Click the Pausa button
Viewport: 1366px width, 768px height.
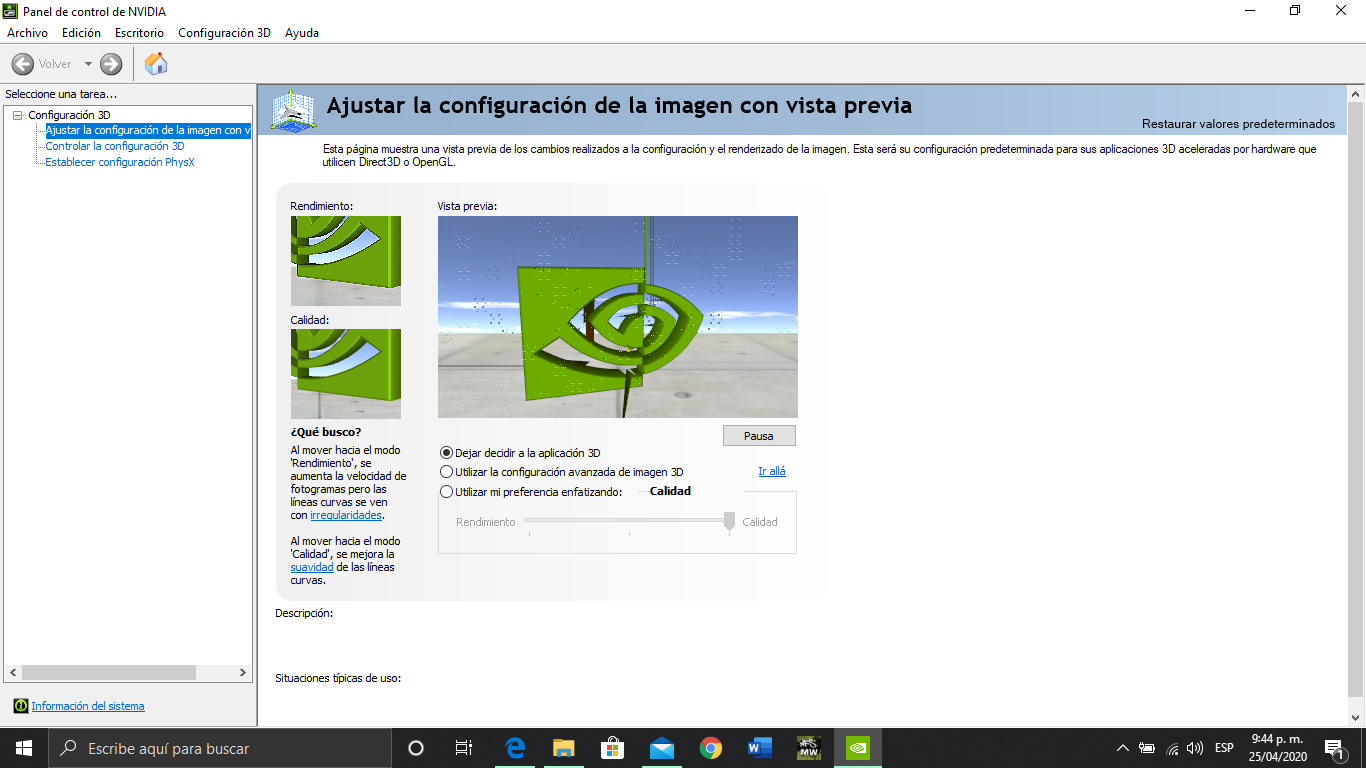point(759,436)
